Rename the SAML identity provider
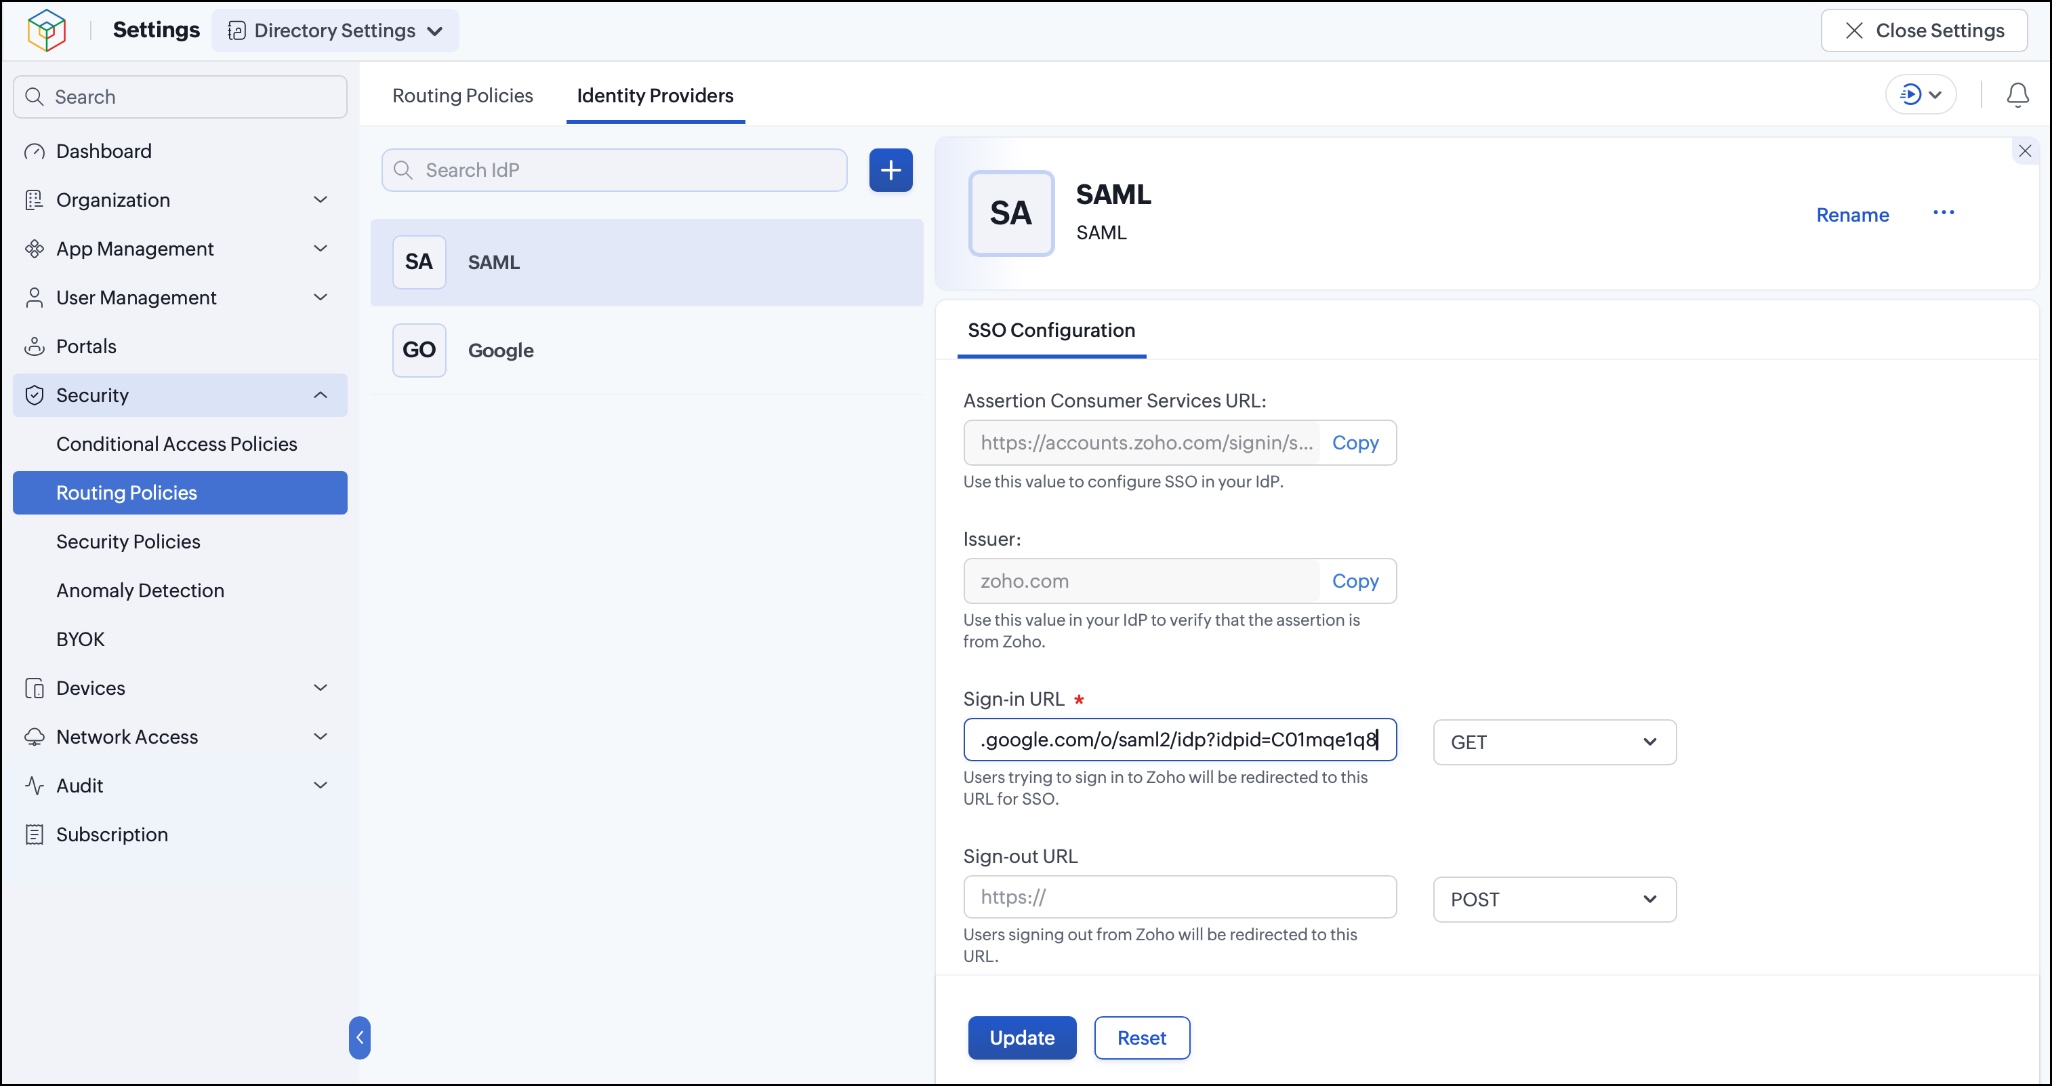The width and height of the screenshot is (2052, 1086). tap(1853, 215)
